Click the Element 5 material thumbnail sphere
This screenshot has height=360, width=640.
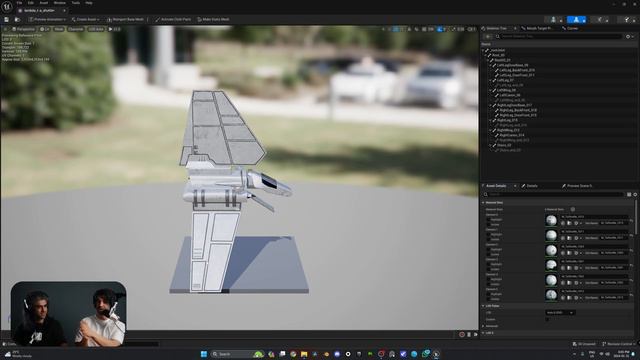tap(551, 295)
